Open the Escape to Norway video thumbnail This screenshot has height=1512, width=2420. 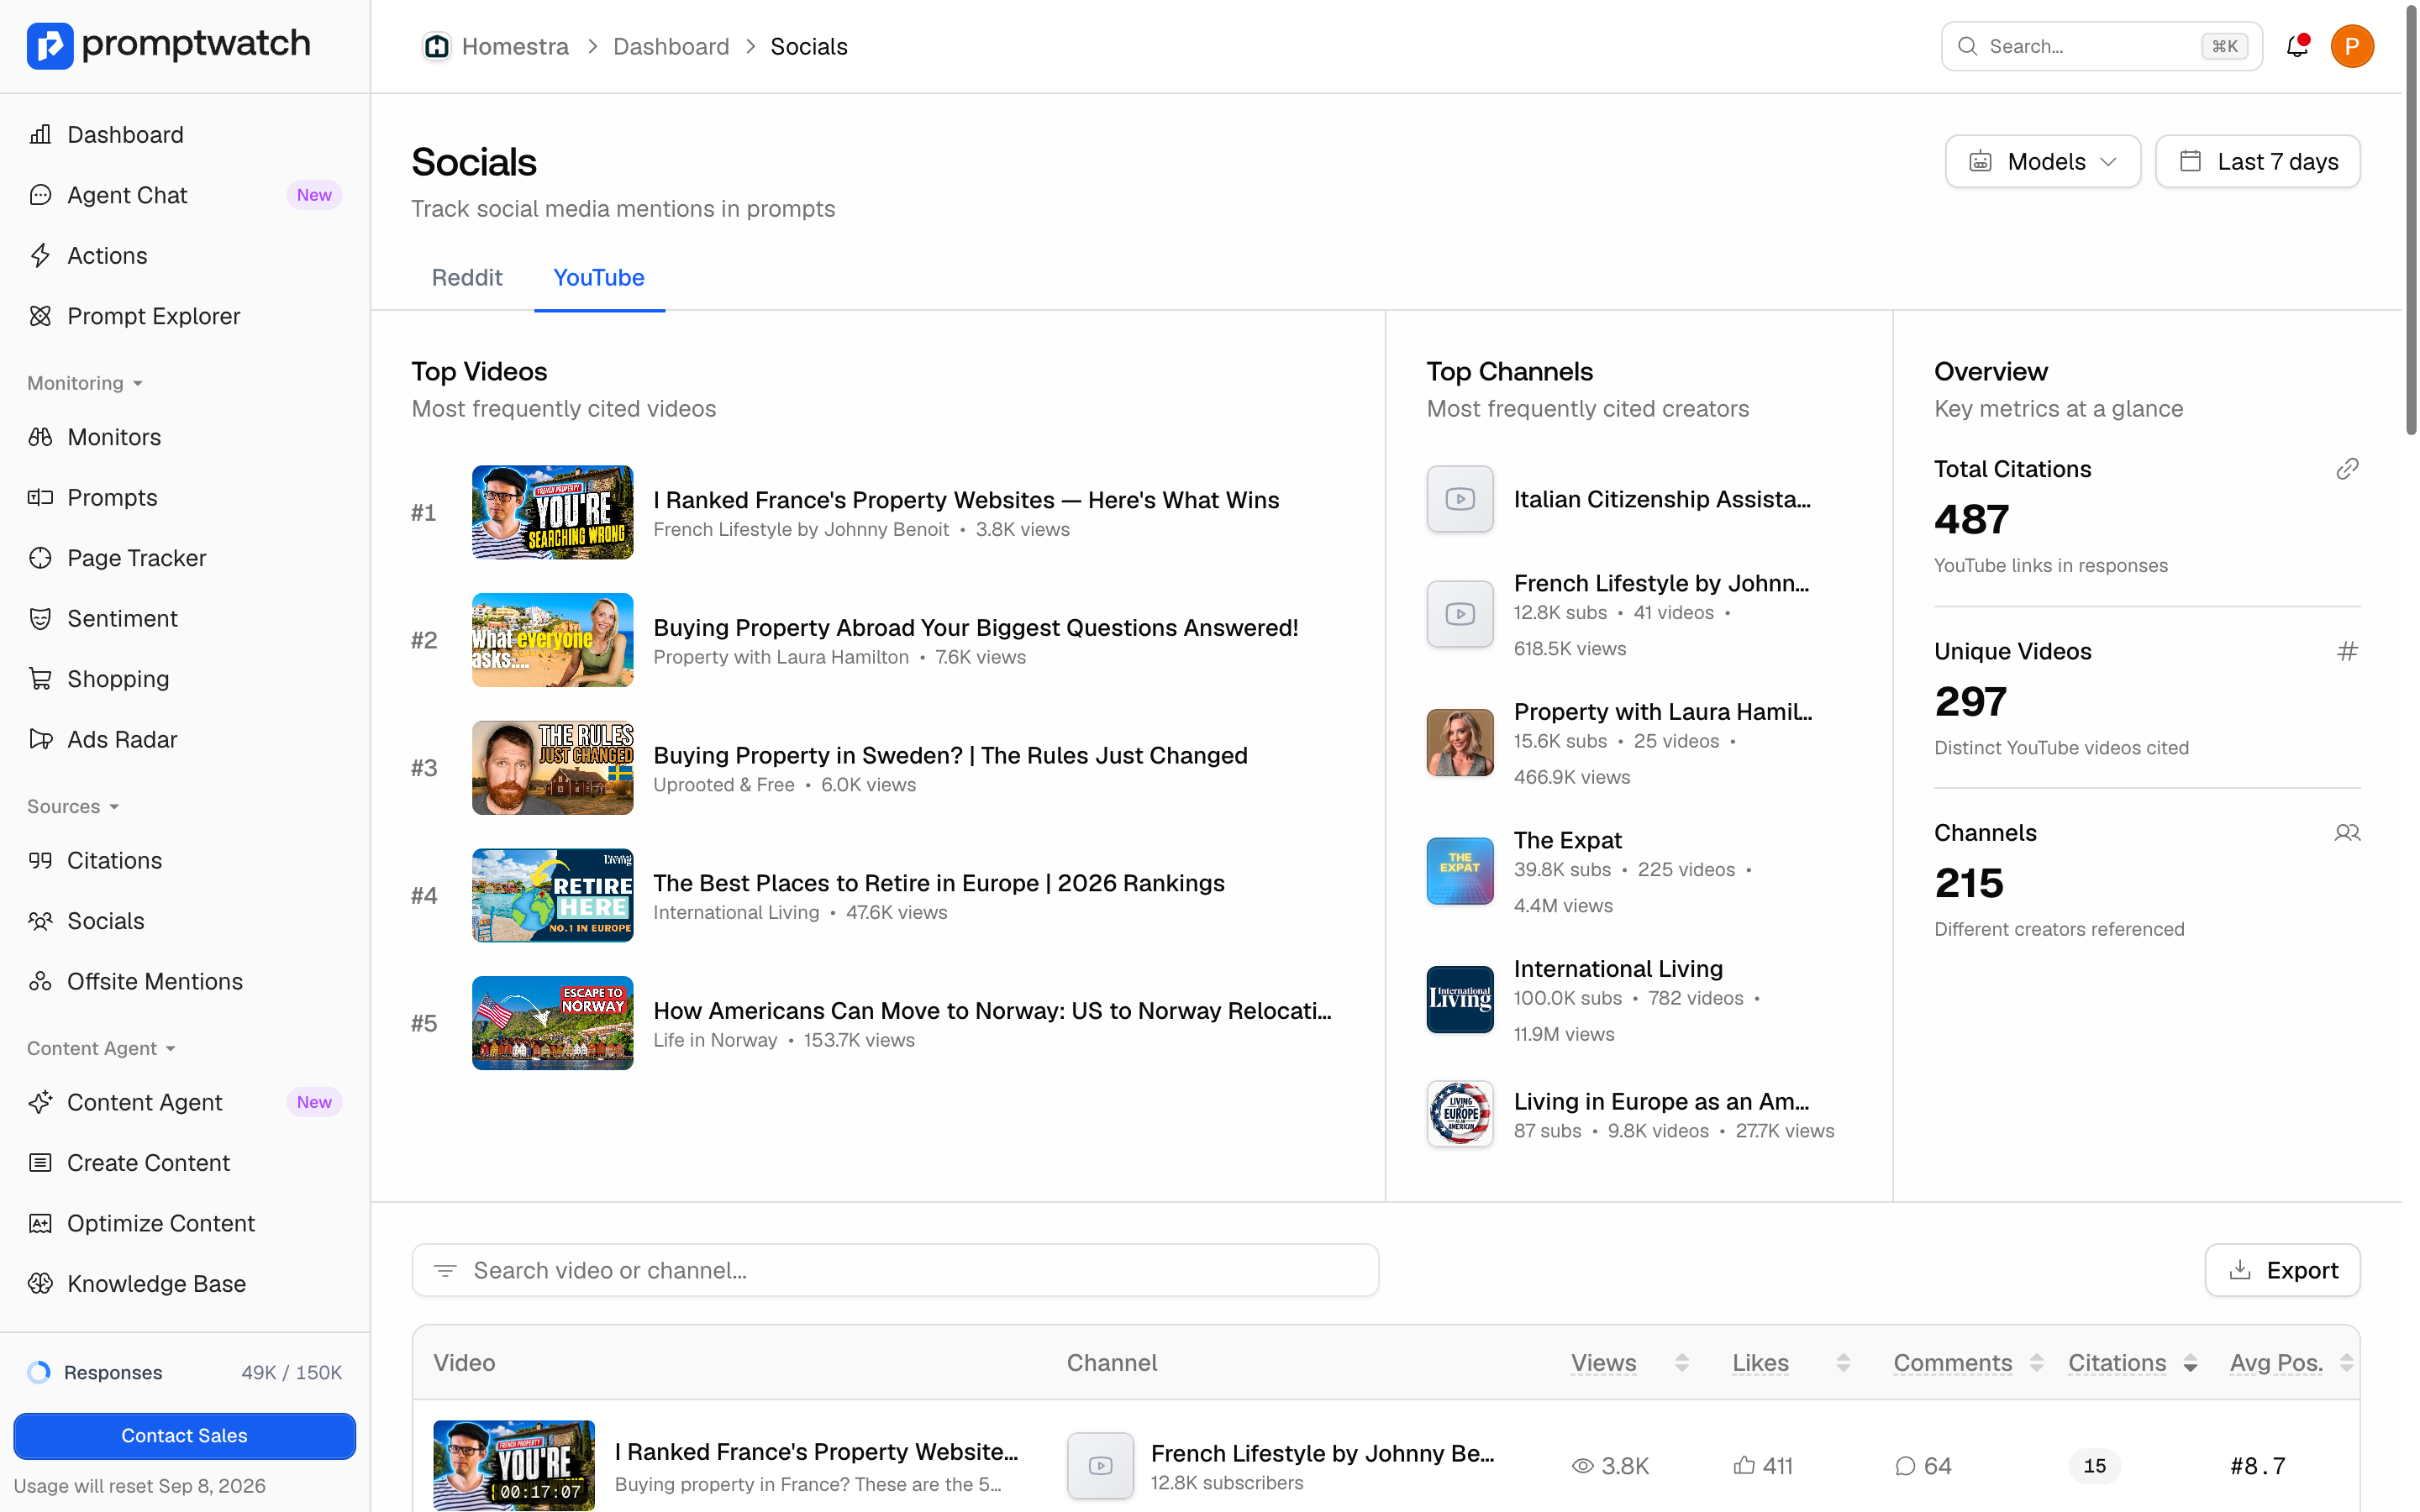point(552,1023)
